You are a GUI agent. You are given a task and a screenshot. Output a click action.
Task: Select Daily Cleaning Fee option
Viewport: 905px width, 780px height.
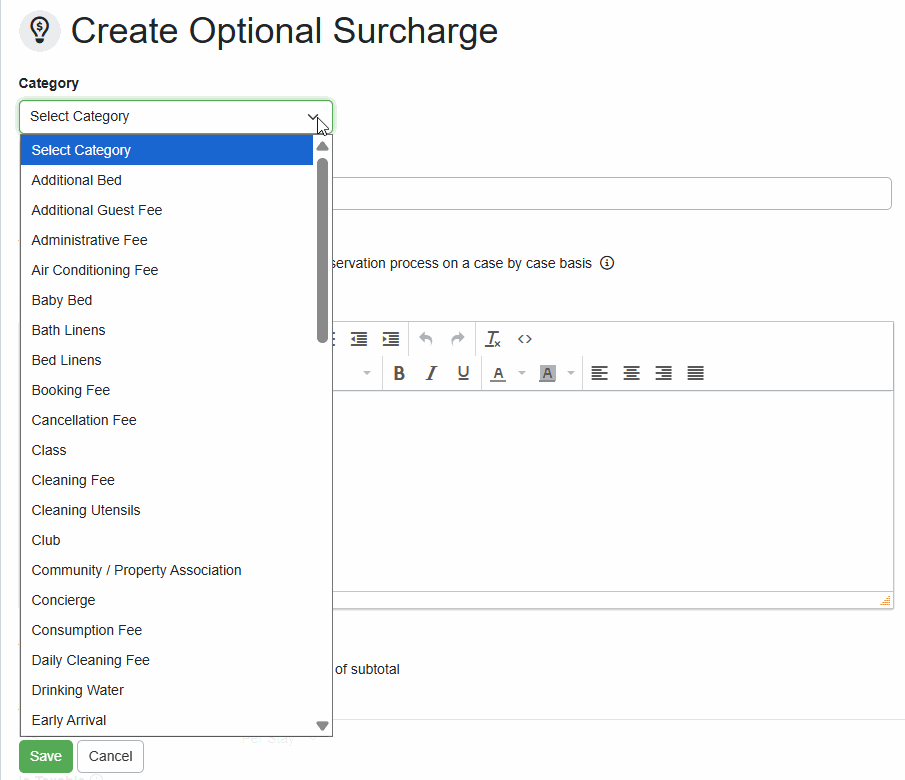[x=167, y=660]
